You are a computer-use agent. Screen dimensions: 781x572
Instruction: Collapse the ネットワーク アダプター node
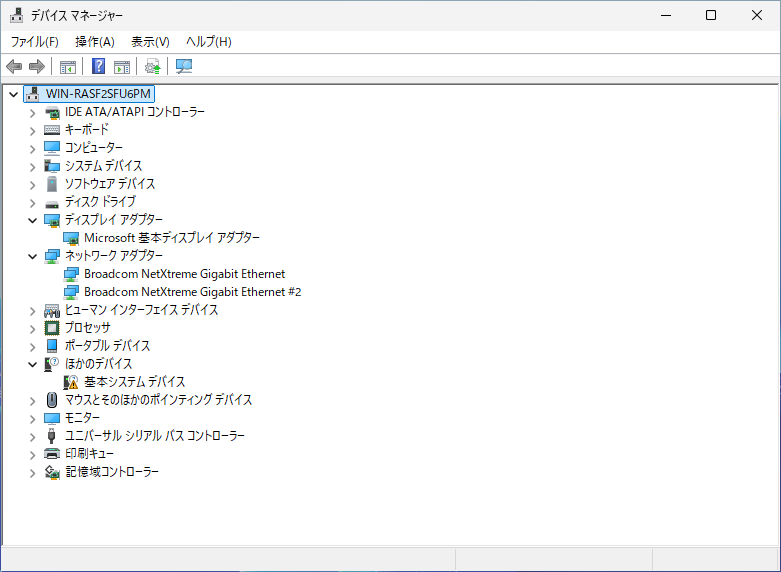32,256
